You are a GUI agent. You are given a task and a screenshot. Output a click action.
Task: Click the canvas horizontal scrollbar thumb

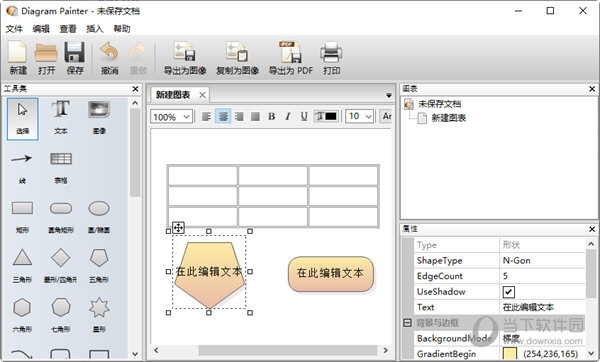tap(288, 350)
